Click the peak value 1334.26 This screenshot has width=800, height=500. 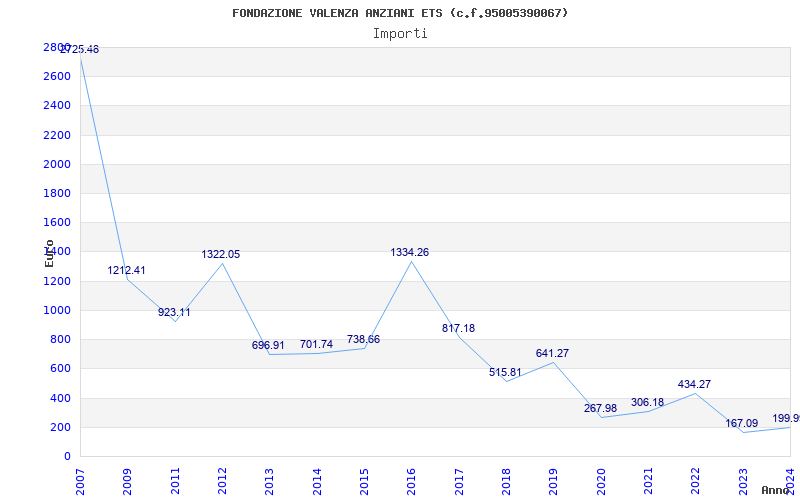click(410, 252)
